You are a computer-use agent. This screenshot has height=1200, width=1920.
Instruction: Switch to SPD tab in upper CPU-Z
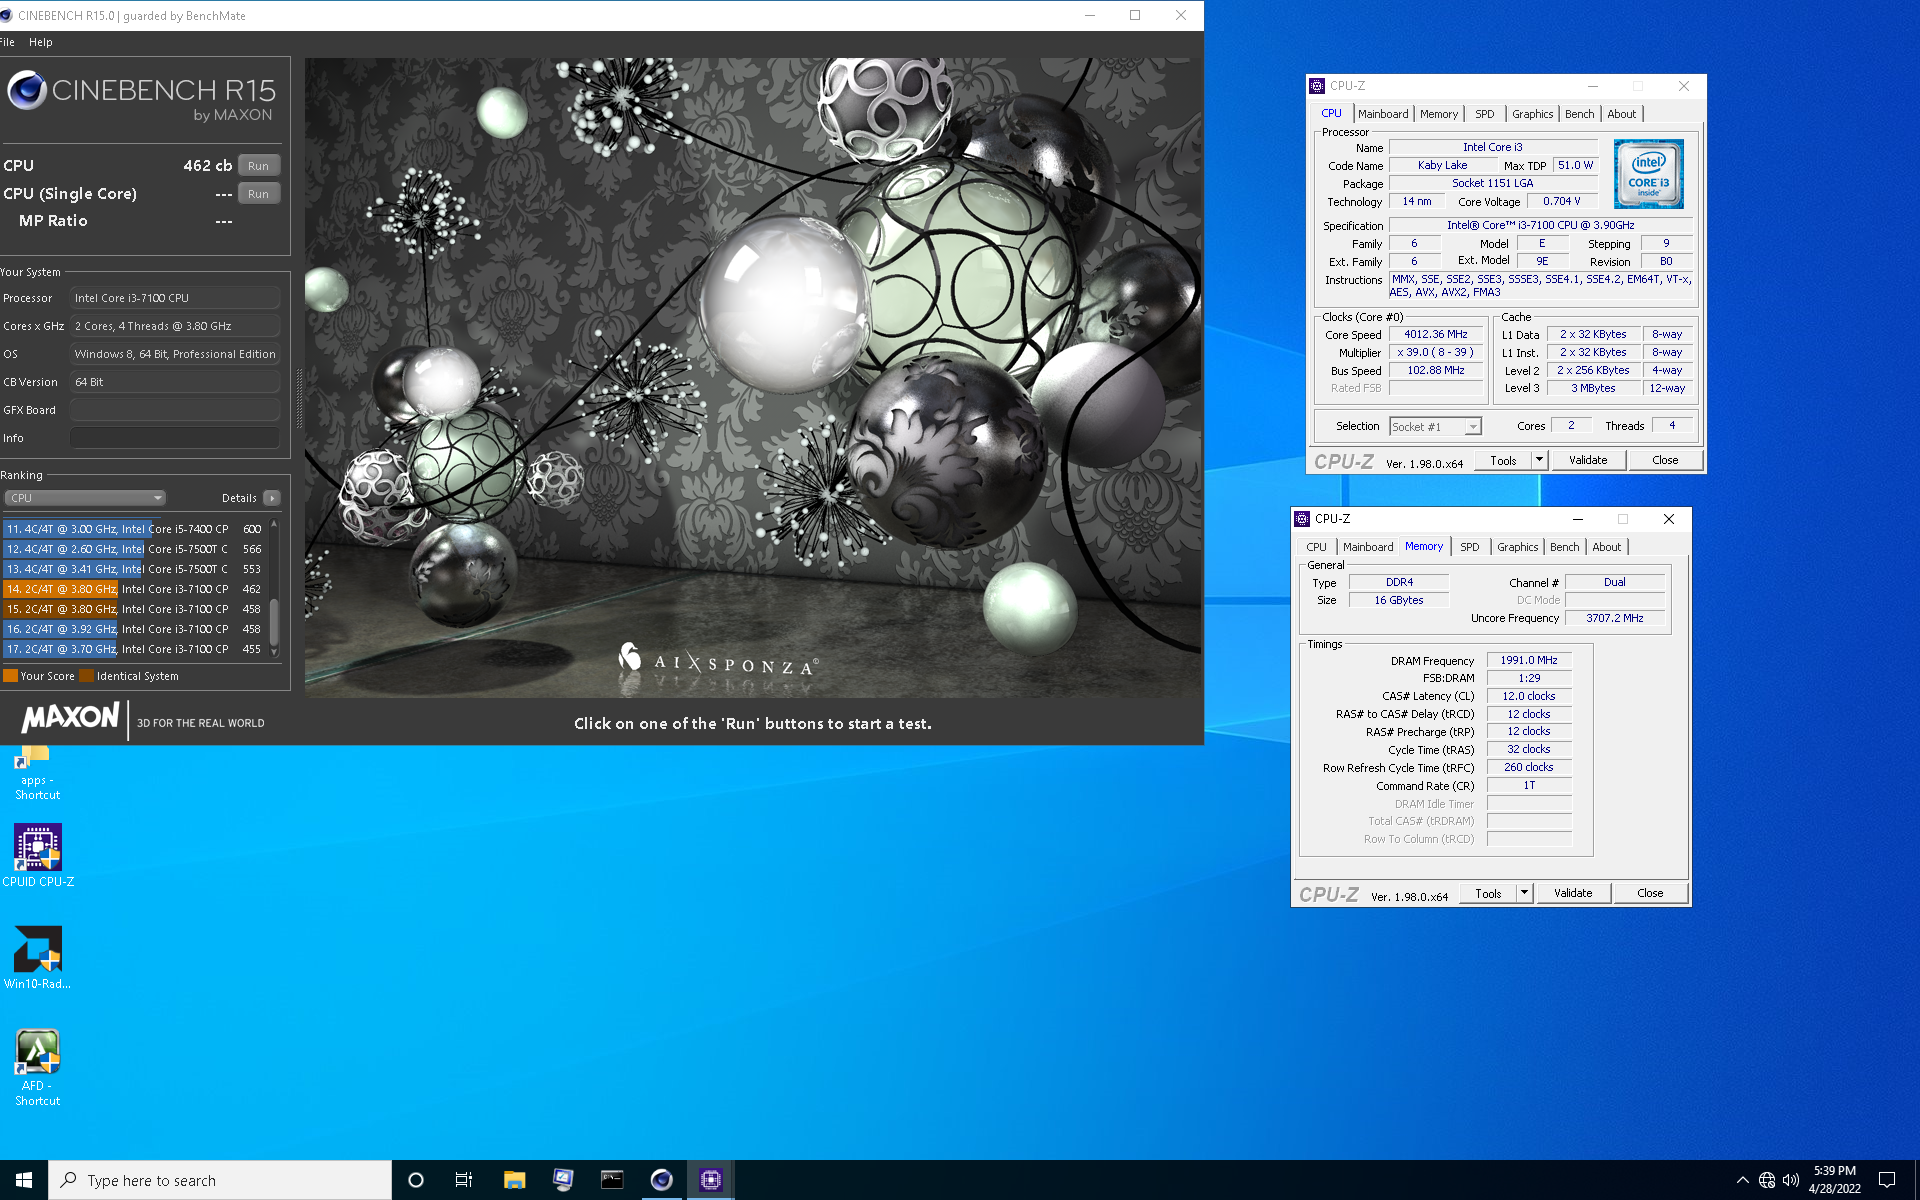coord(1485,114)
